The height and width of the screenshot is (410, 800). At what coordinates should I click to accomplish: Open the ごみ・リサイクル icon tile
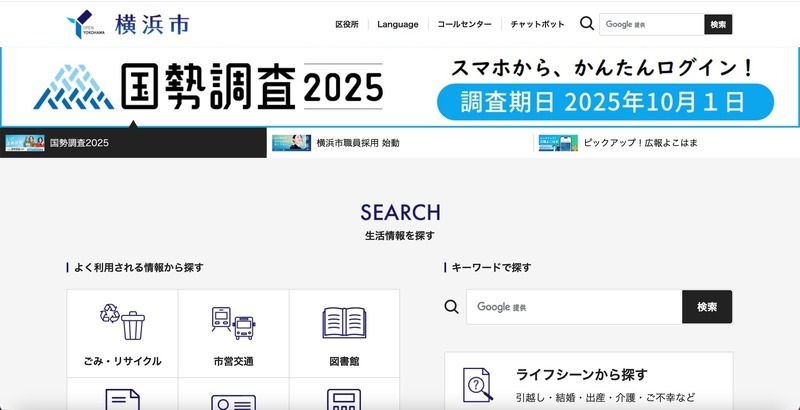pos(123,335)
